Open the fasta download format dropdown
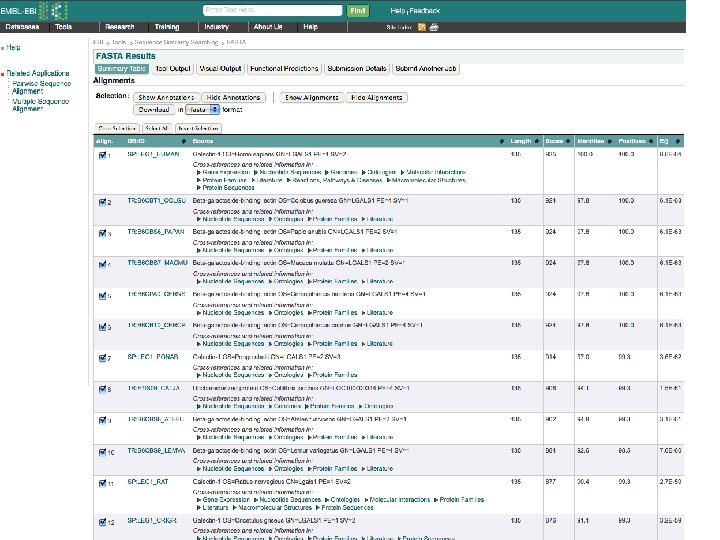This screenshot has width=720, height=540. [202, 110]
